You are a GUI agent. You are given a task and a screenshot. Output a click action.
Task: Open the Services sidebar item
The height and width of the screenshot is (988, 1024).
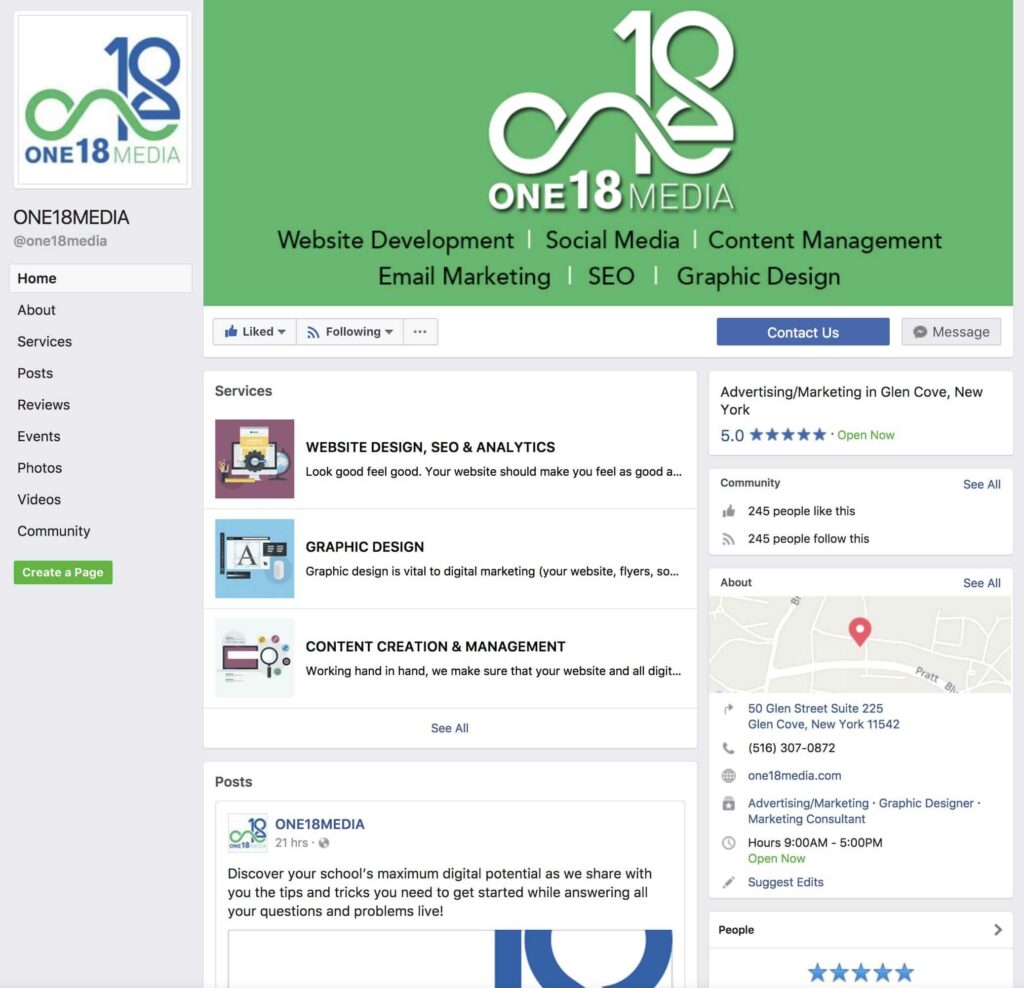[x=44, y=342]
